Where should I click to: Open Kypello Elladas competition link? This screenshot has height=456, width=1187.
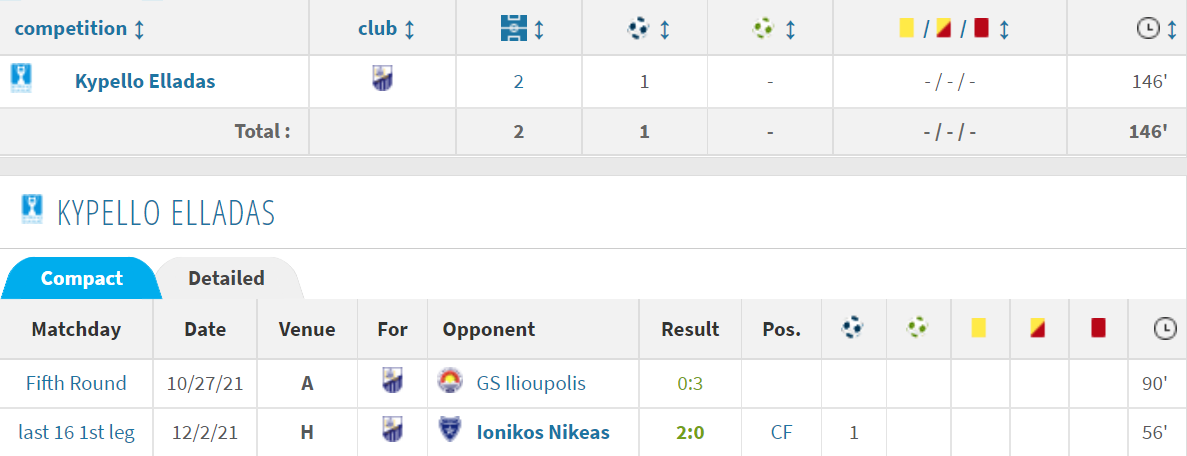pos(145,81)
